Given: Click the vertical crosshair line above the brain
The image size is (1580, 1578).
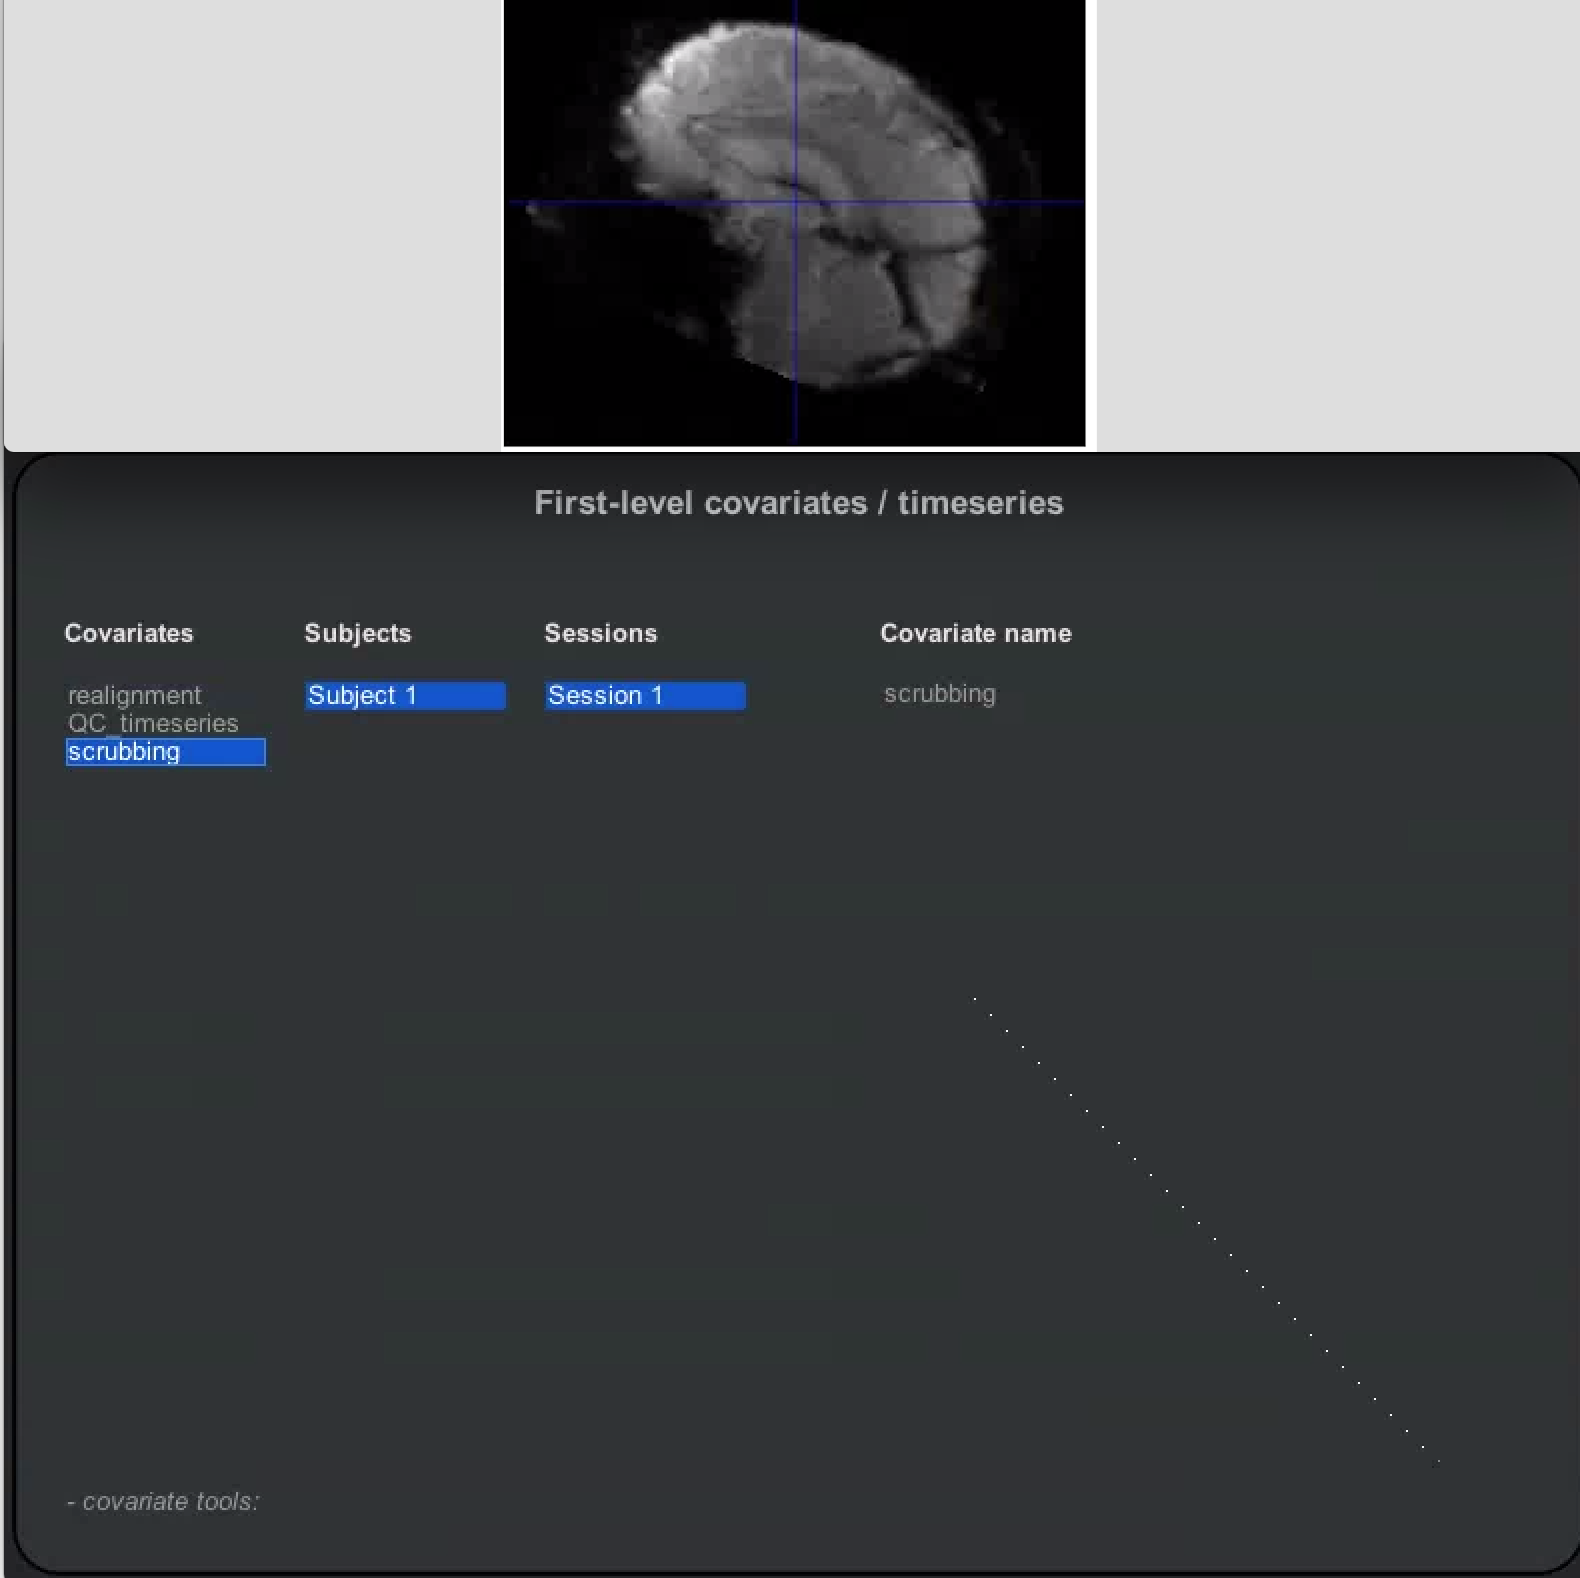Looking at the screenshot, I should 795,12.
